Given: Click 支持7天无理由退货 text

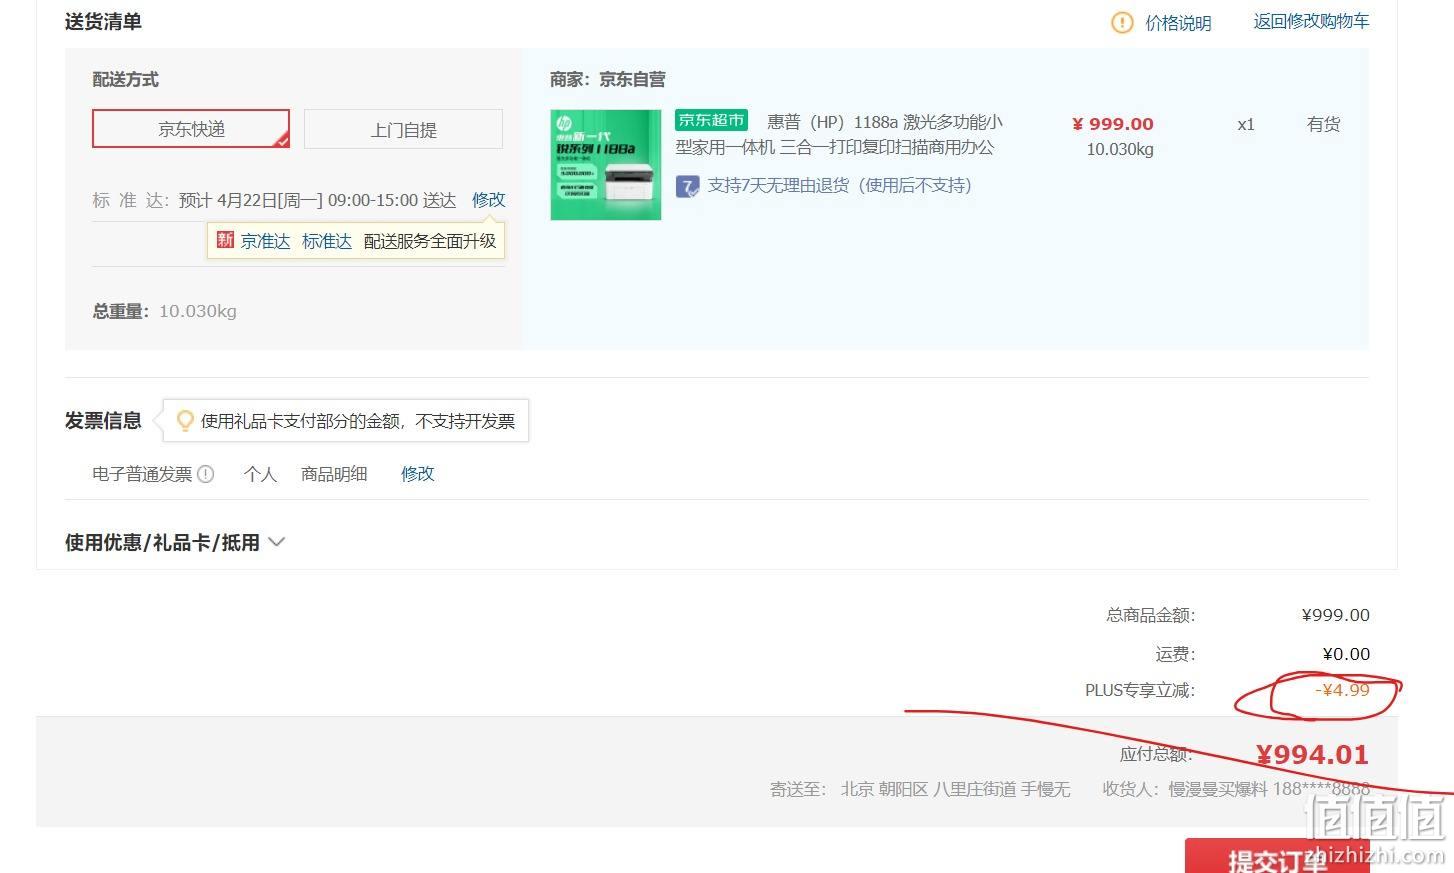Looking at the screenshot, I should tap(839, 185).
